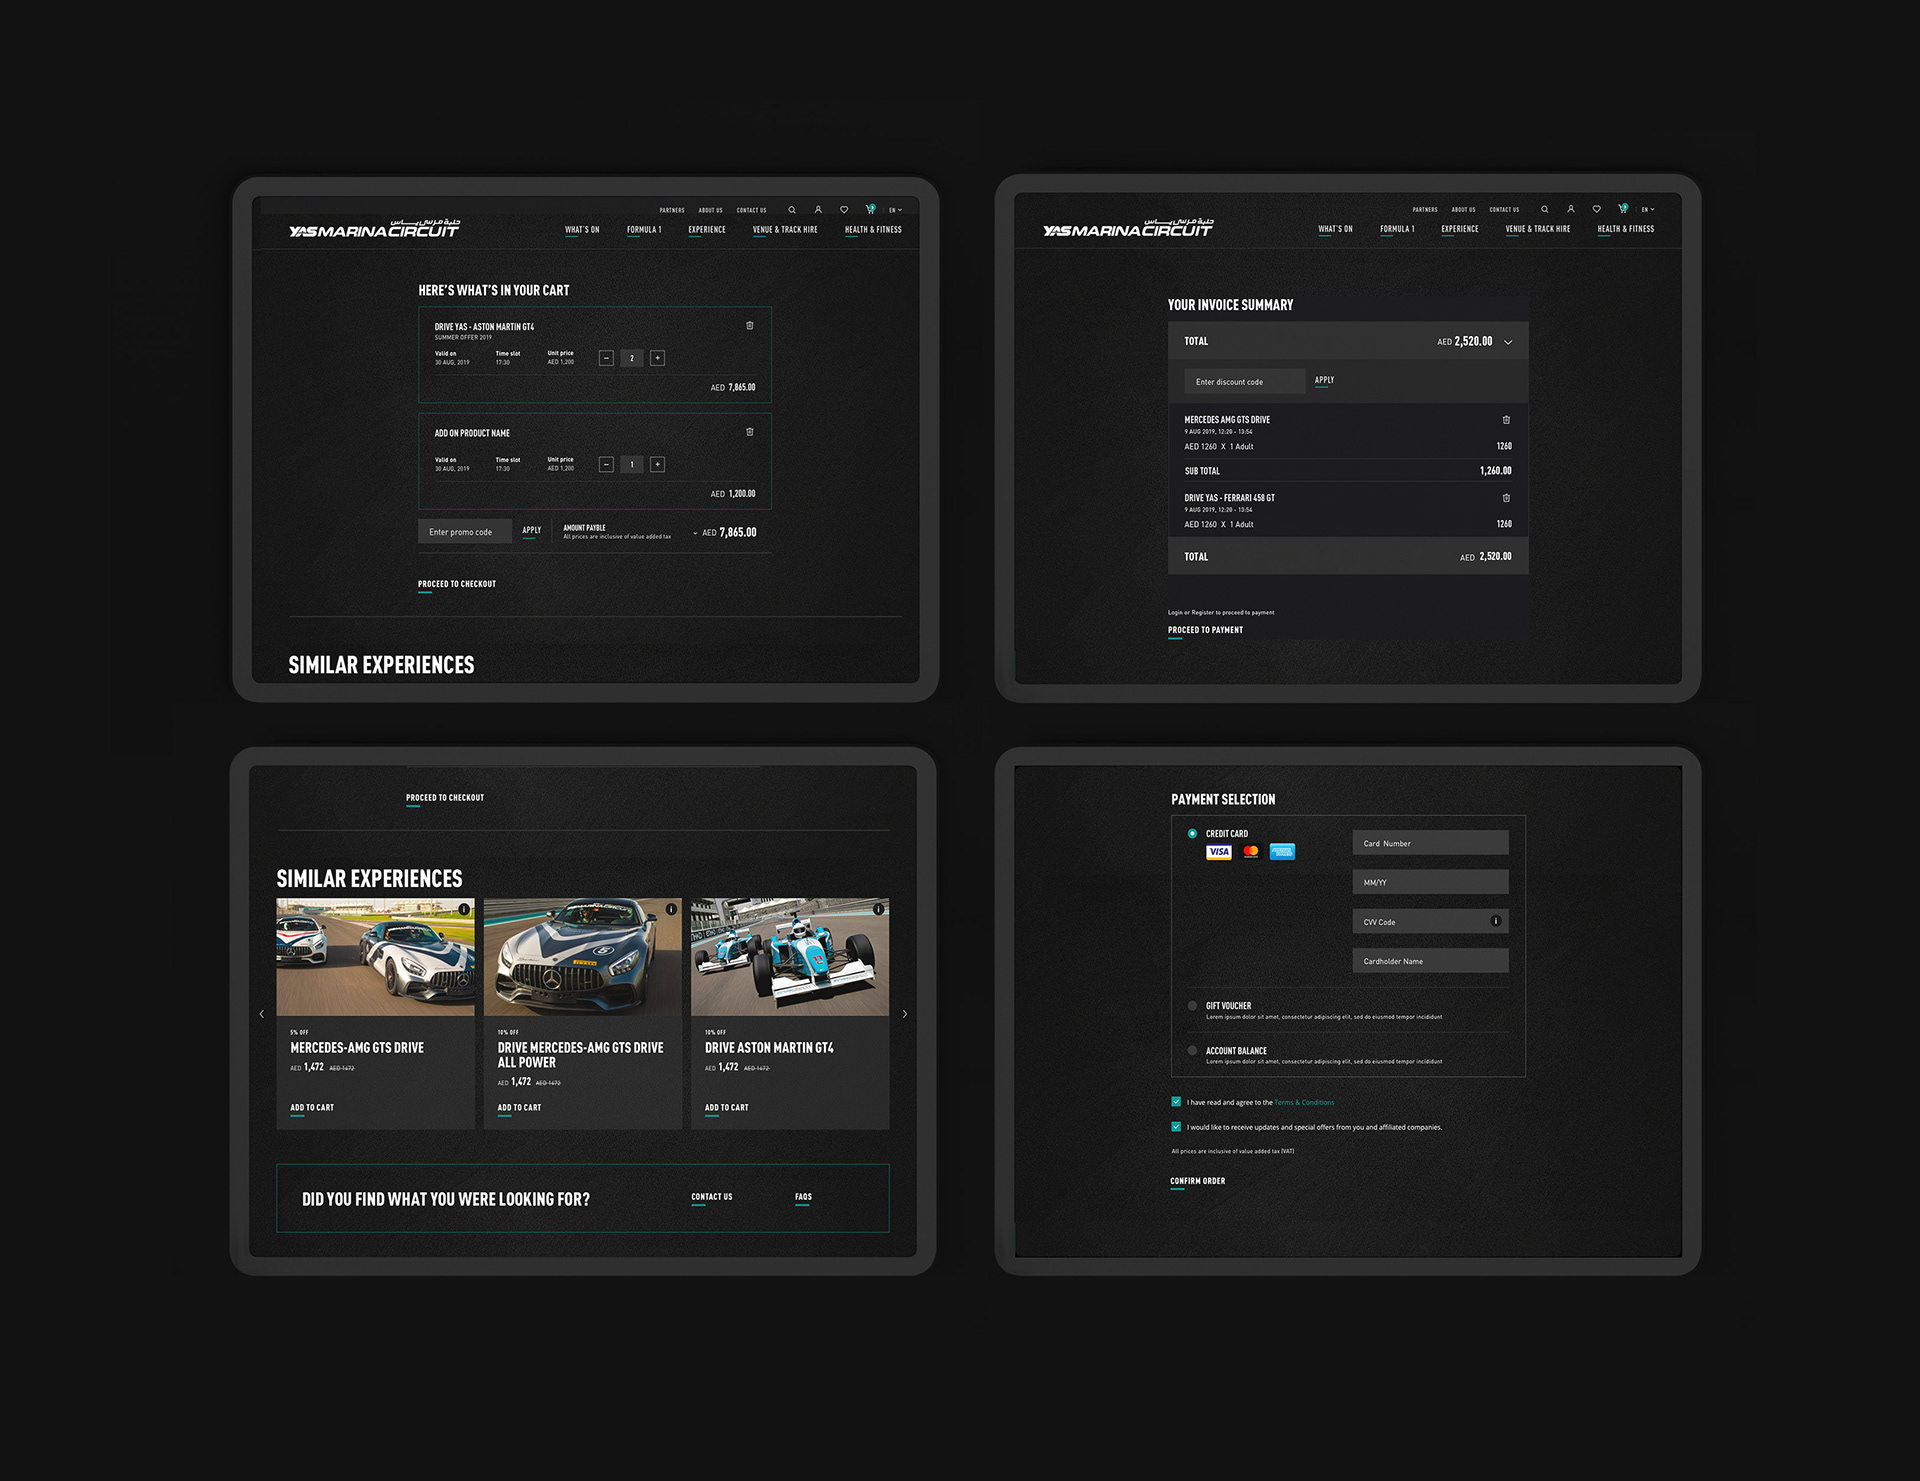Viewport: 1920px width, 1481px height.
Task: Add Drive Aston Martin GT4 to cart
Action: tap(726, 1107)
